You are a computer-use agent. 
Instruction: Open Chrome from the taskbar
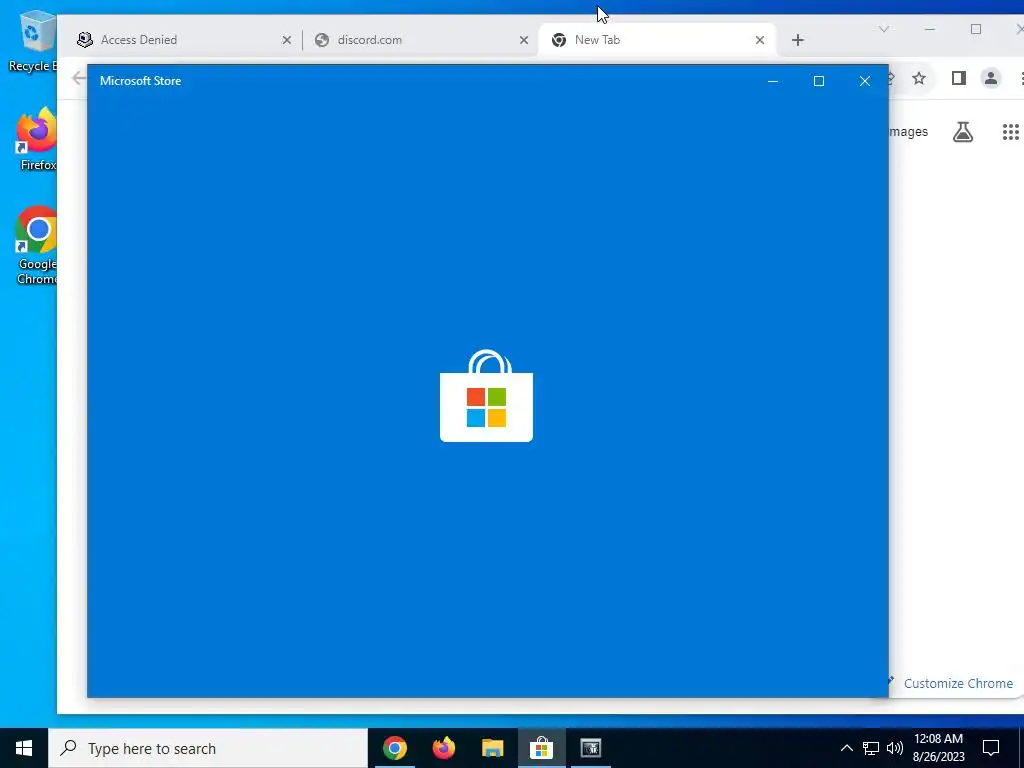point(394,748)
